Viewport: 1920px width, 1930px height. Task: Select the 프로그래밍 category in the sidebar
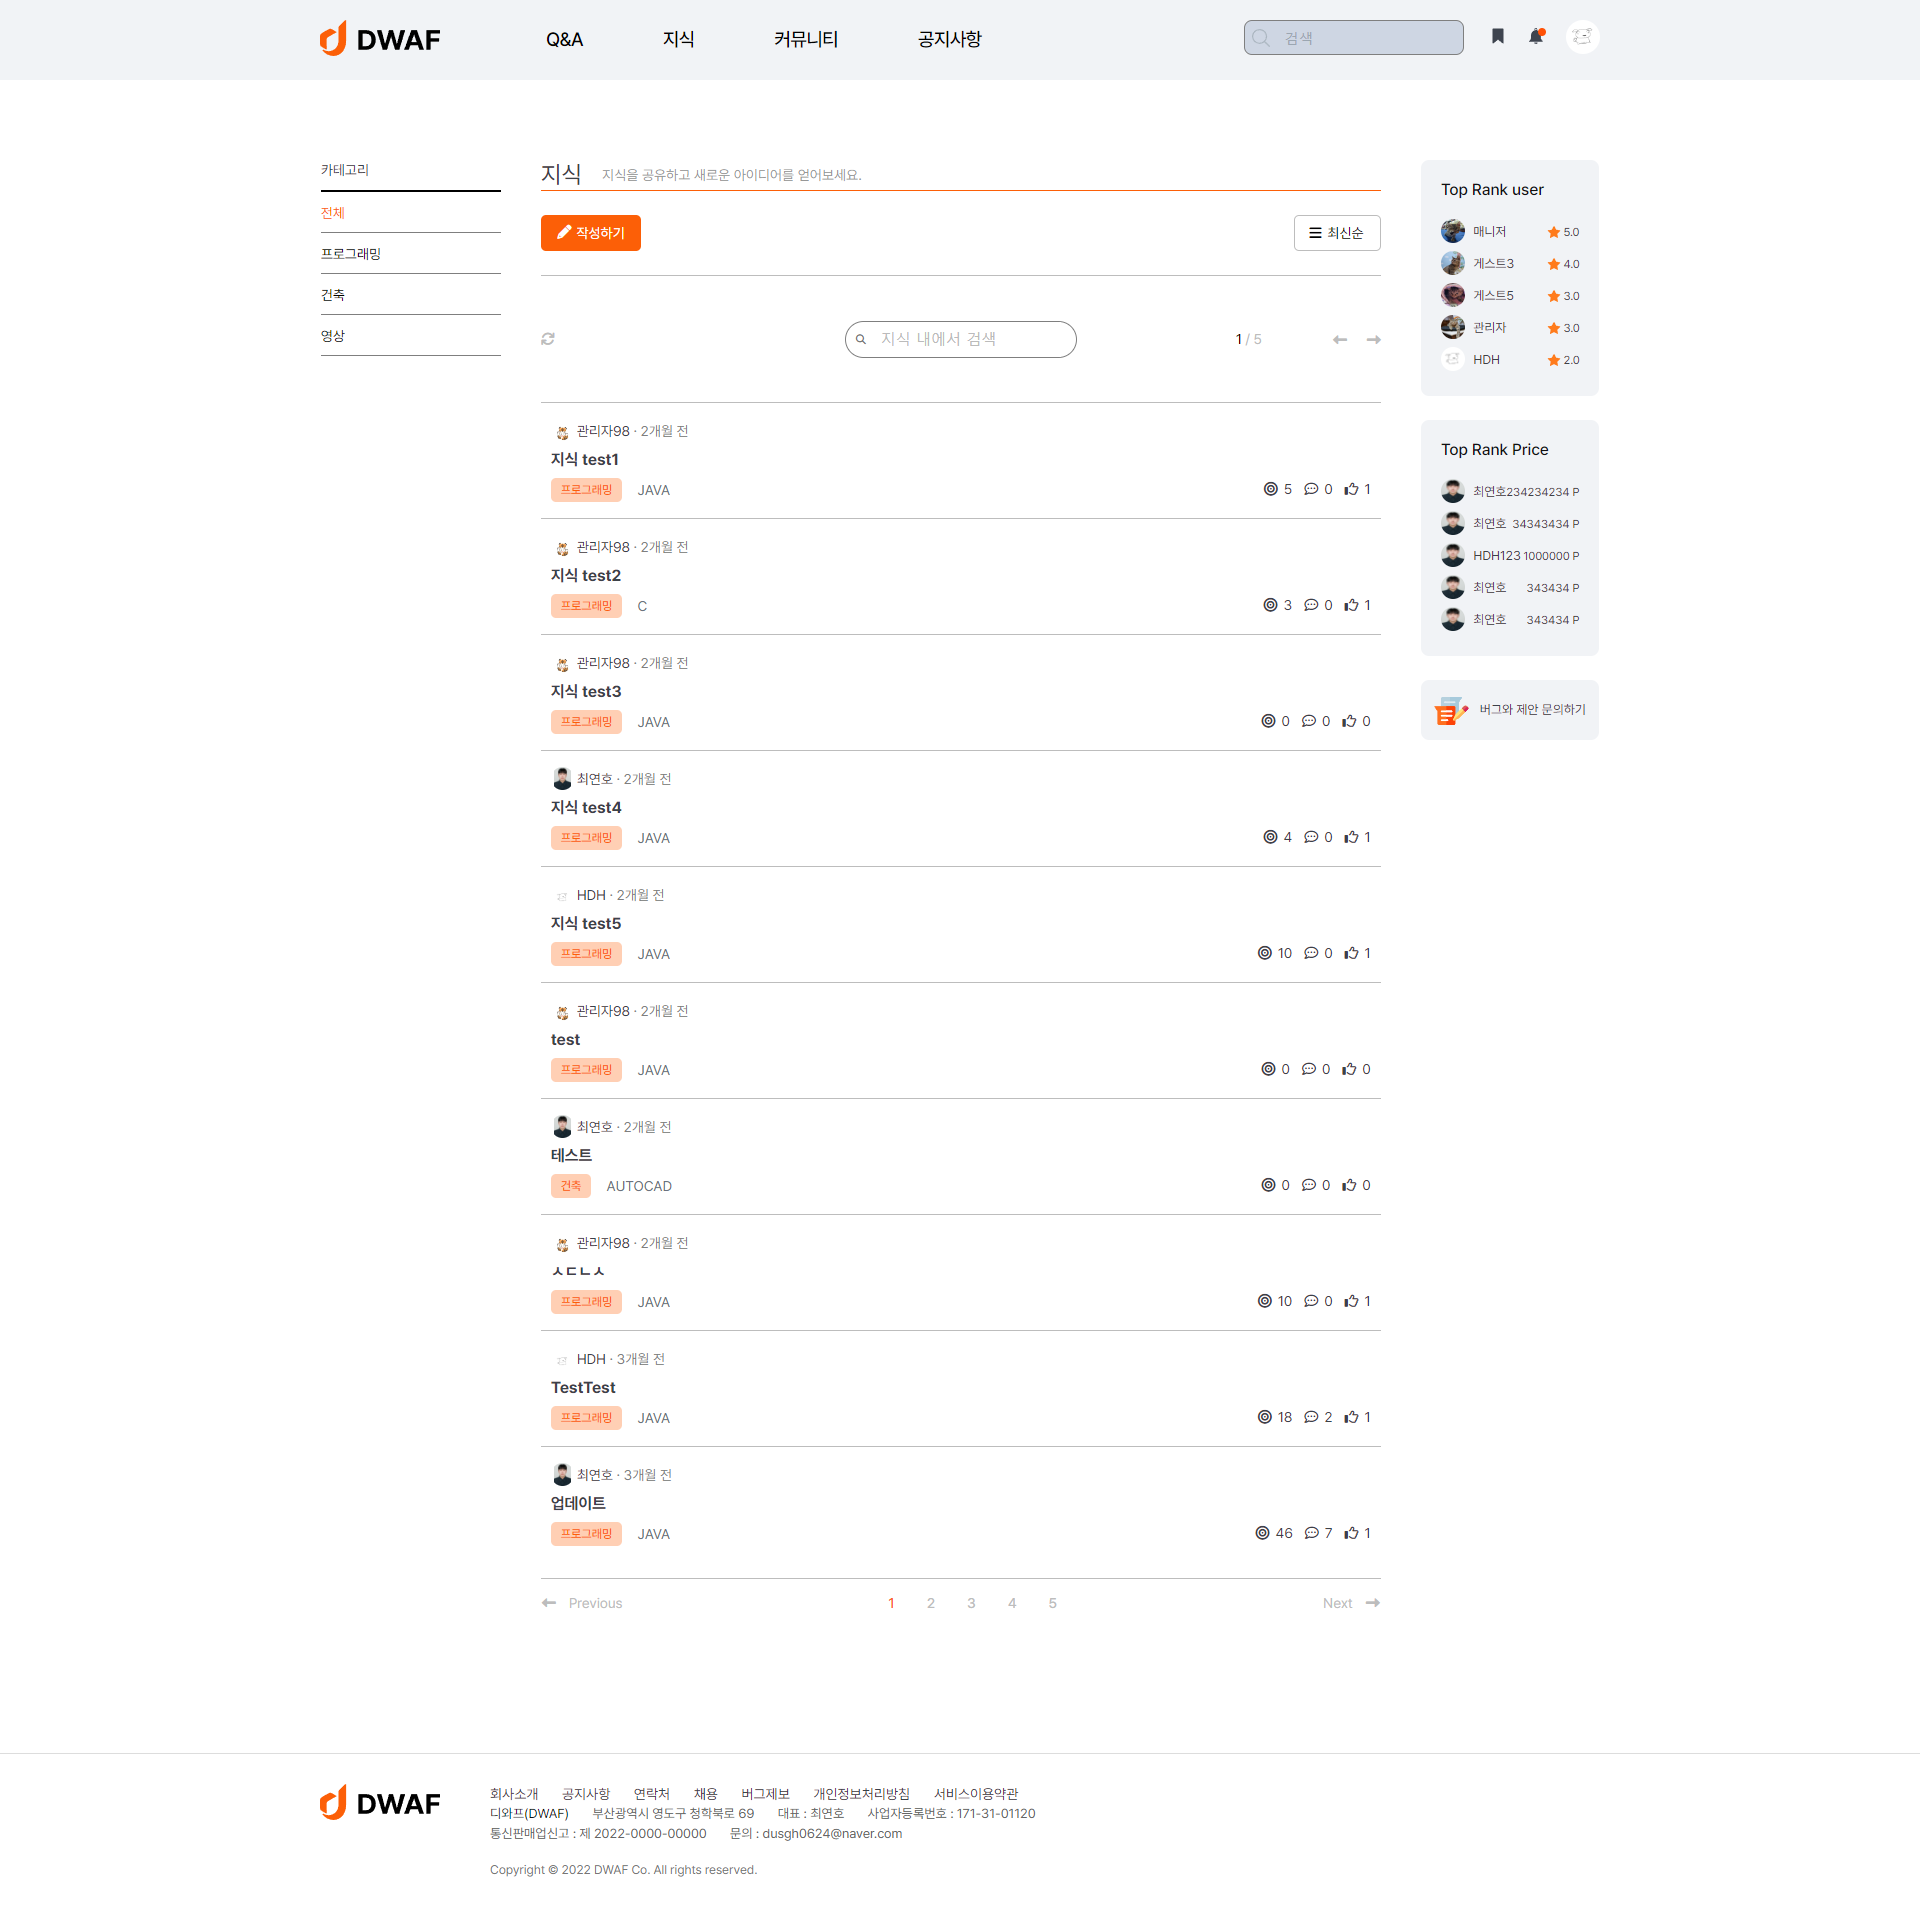(x=350, y=253)
